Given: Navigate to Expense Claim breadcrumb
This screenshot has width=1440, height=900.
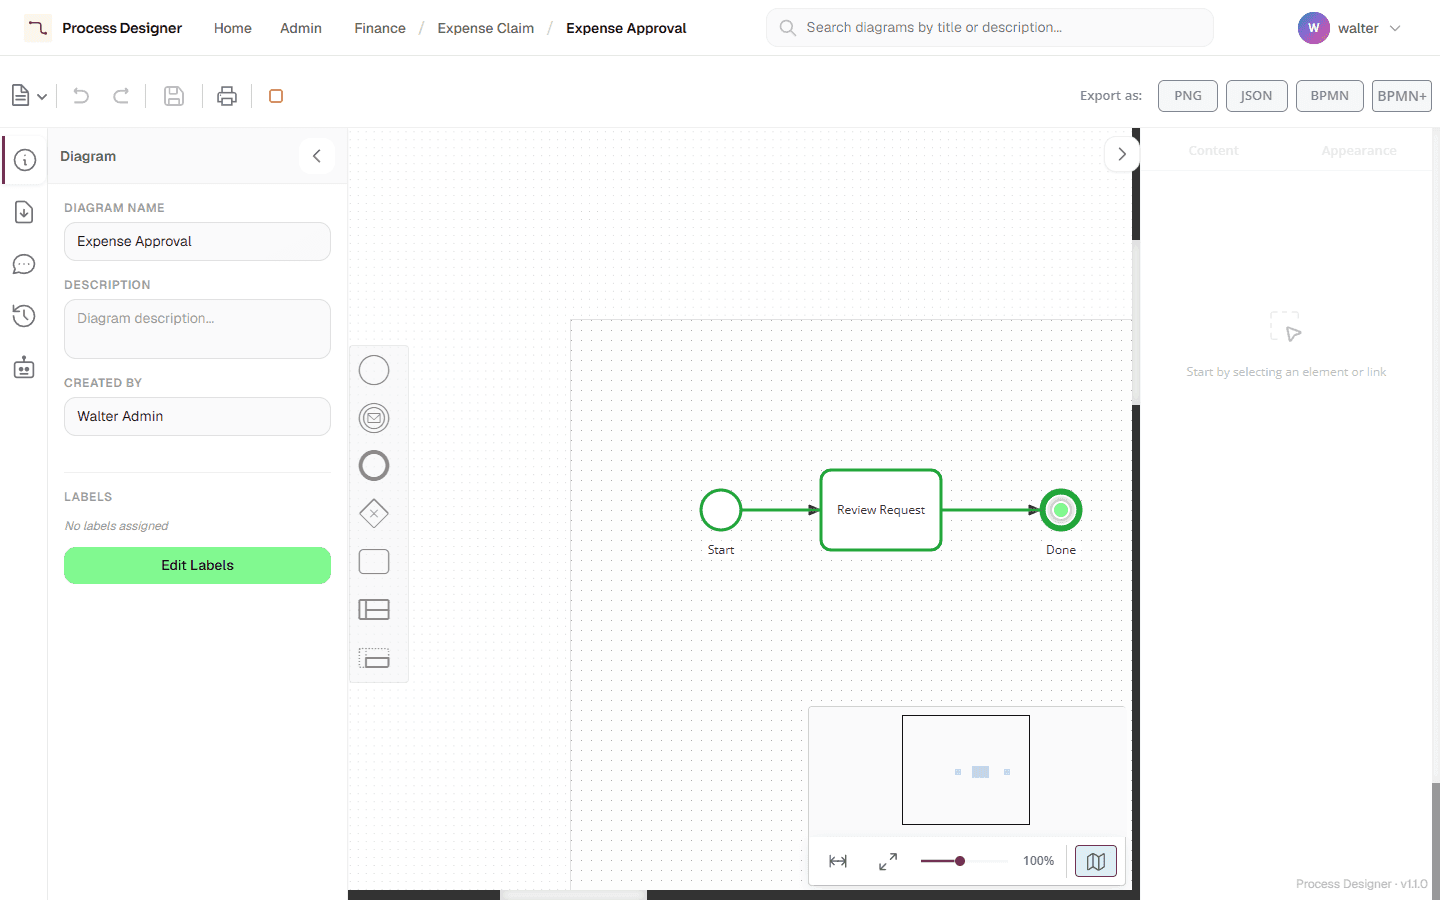Looking at the screenshot, I should (x=486, y=28).
